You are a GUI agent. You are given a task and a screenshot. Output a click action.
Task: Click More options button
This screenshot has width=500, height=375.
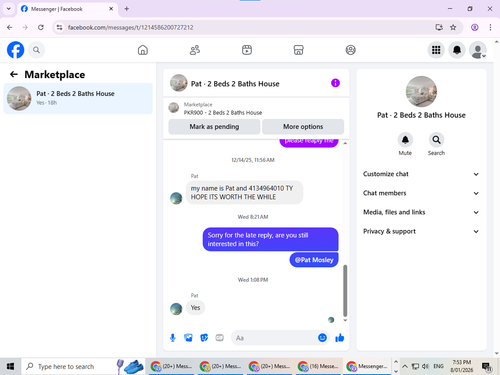tap(303, 127)
